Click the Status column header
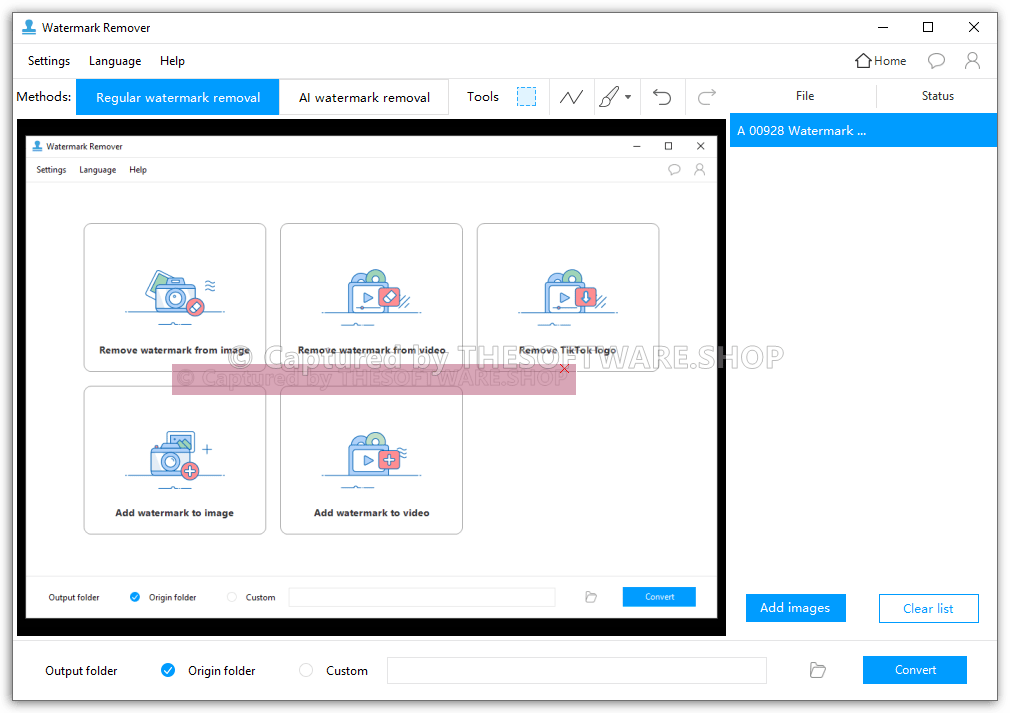The width and height of the screenshot is (1010, 713). (937, 96)
